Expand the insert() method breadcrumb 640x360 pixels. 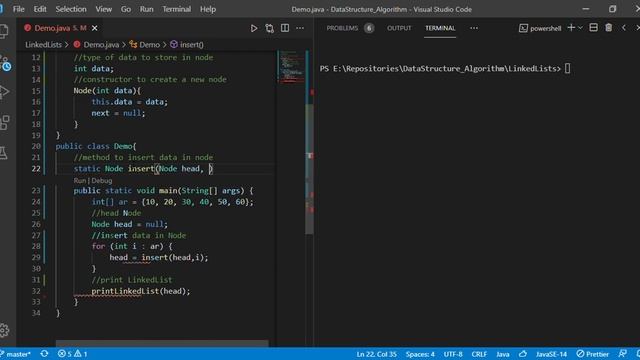click(187, 44)
